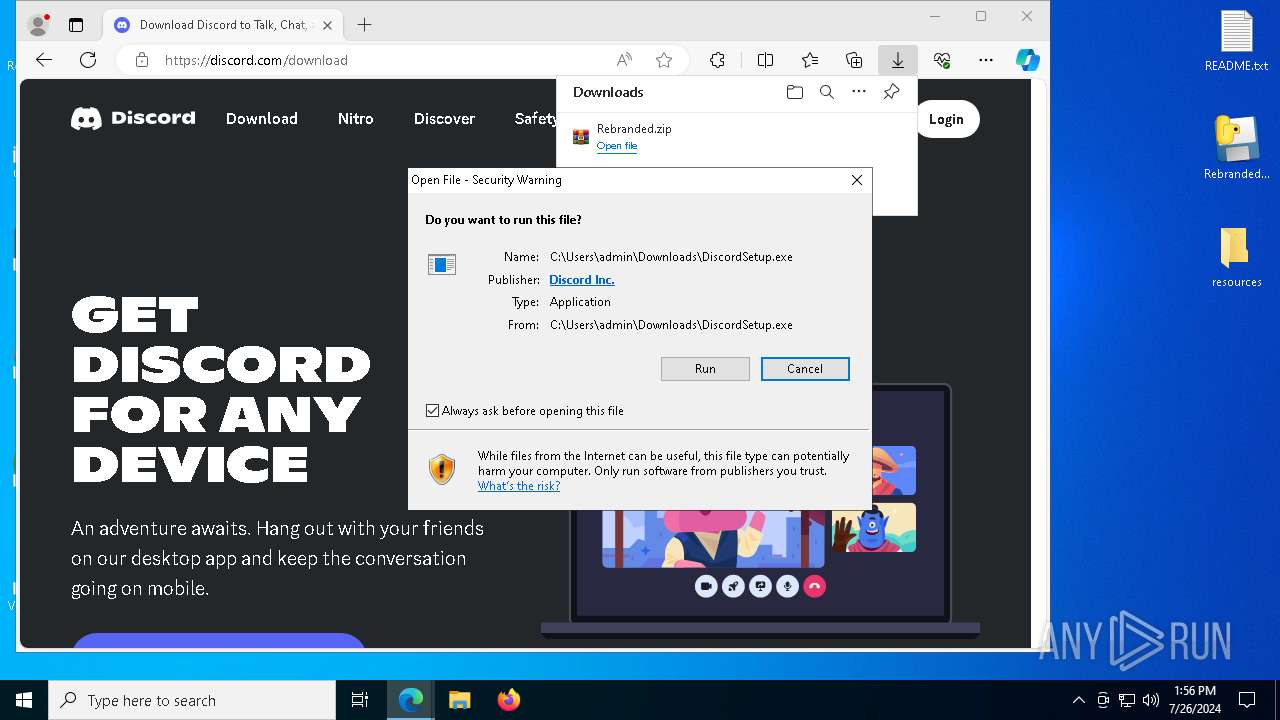Close the Download Discord tab

pos(327,25)
